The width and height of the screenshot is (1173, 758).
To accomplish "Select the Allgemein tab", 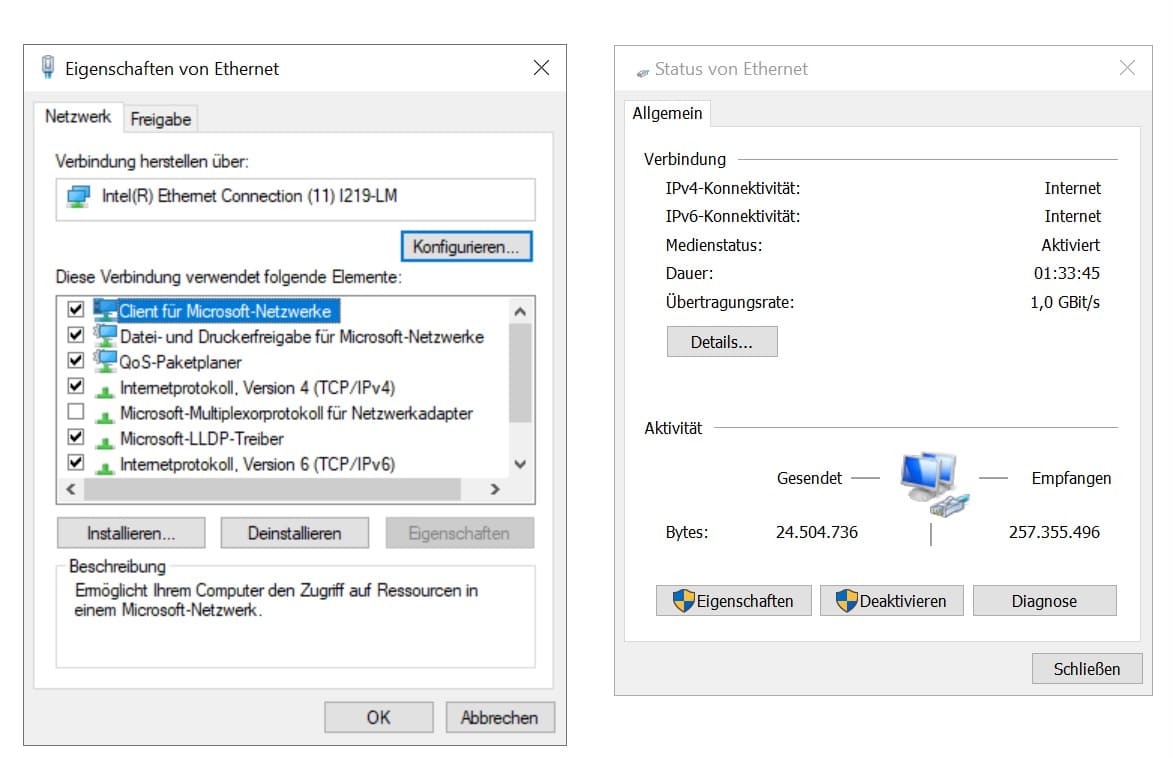I will 667,114.
